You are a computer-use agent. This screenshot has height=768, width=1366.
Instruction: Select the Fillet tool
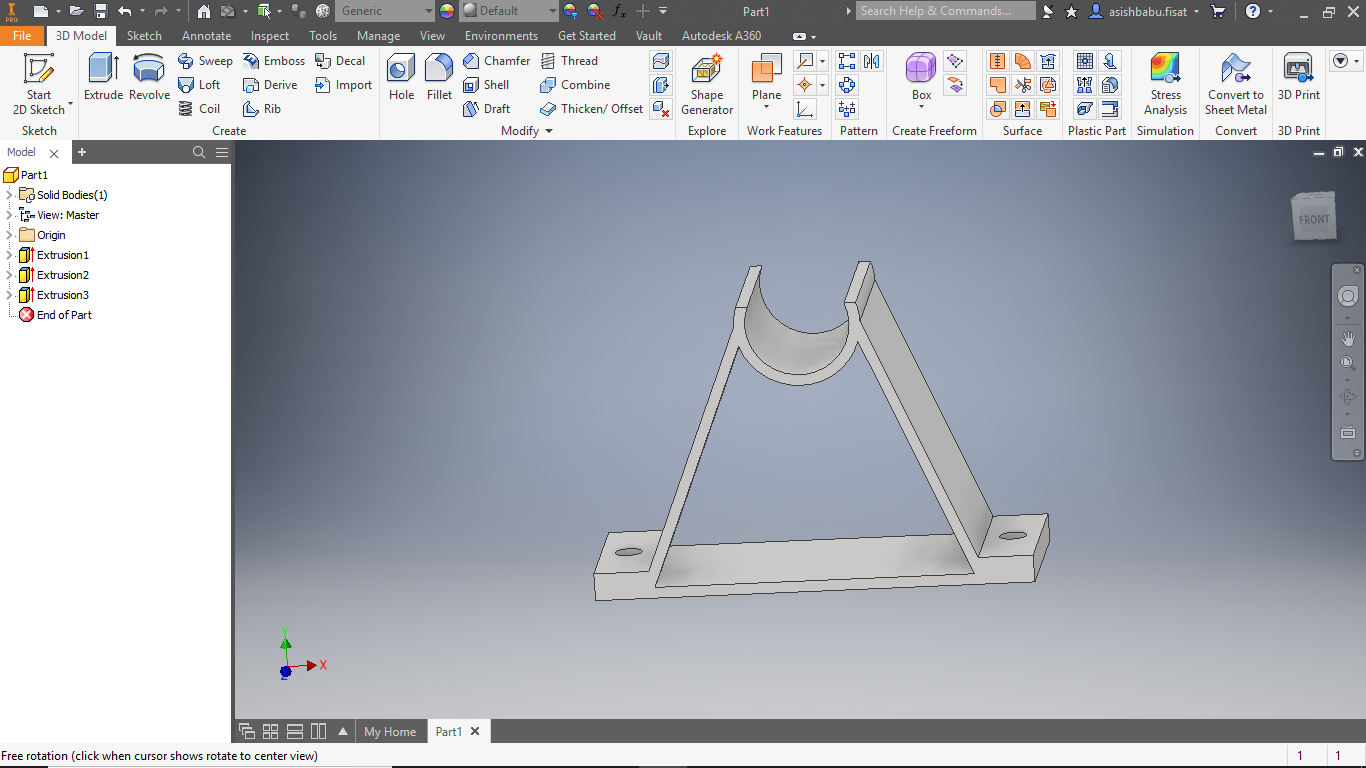[439, 78]
